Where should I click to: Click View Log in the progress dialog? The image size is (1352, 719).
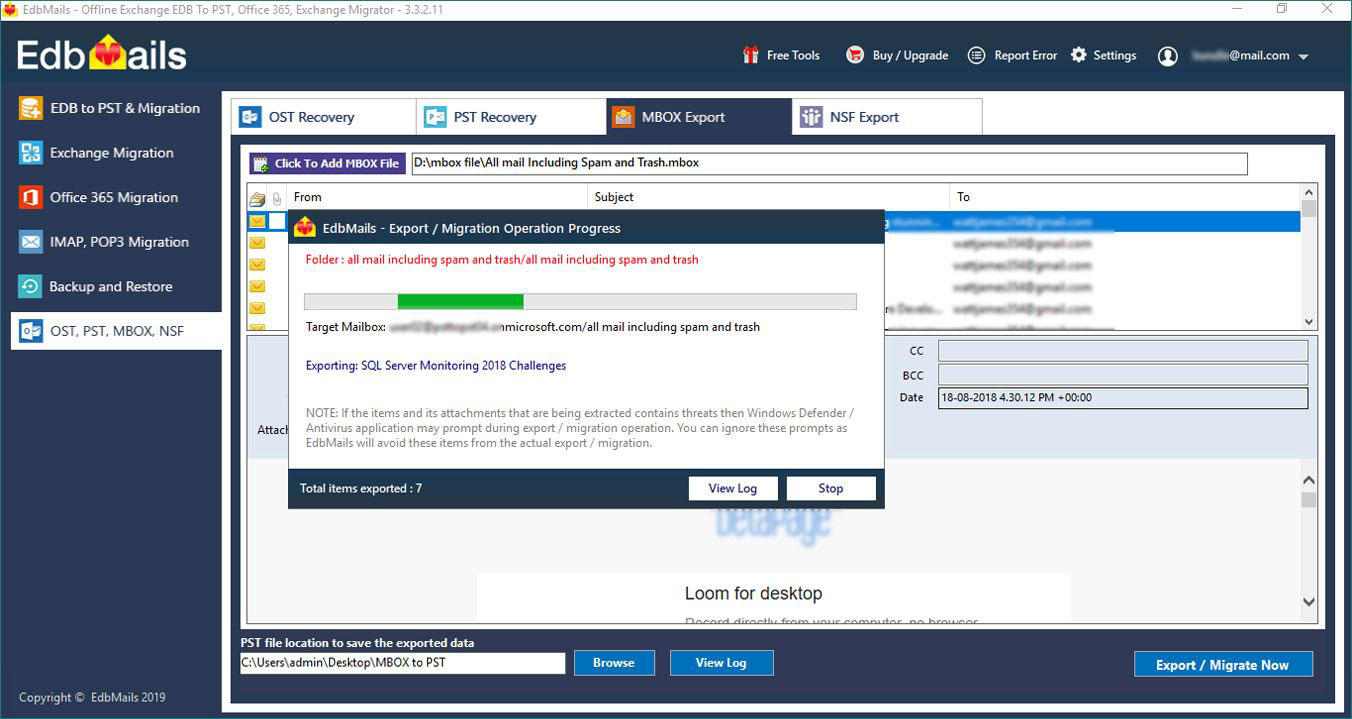733,488
